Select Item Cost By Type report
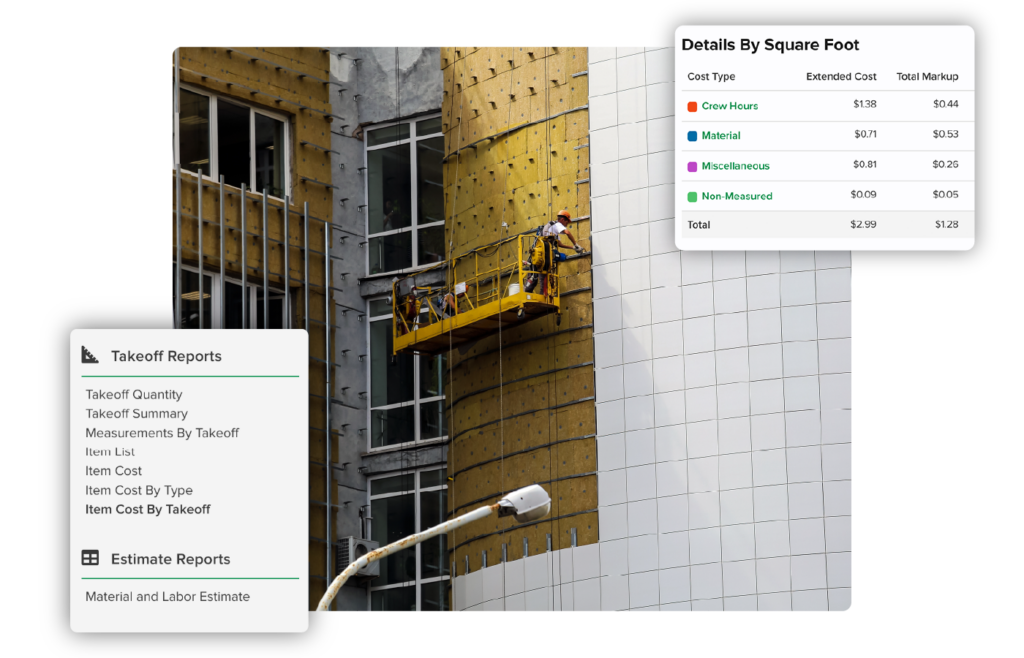Image resolution: width=1024 pixels, height=658 pixels. 139,490
